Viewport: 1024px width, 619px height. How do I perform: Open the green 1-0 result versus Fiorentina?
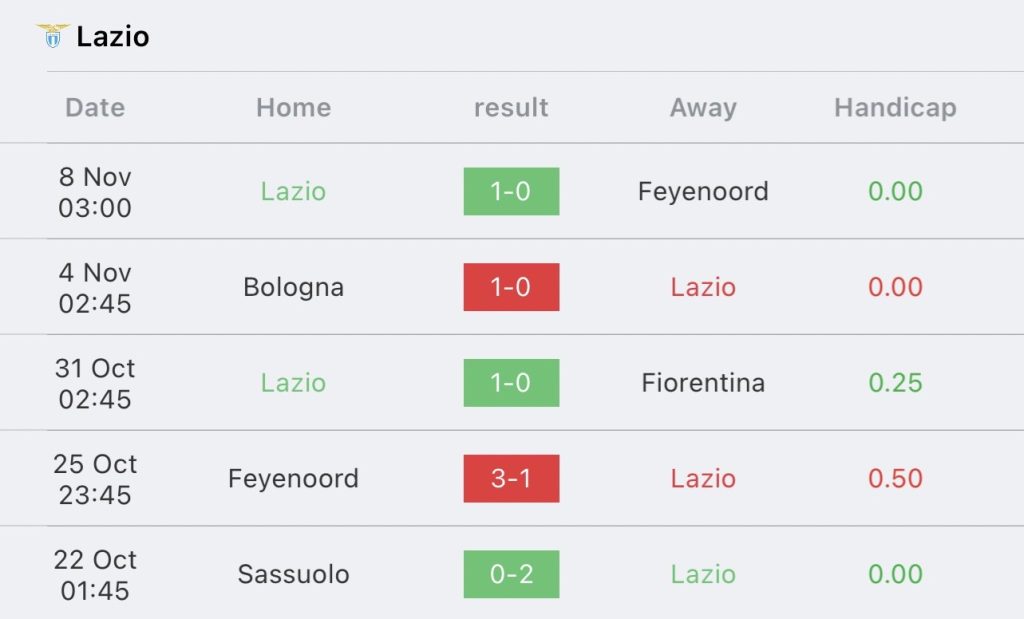[x=511, y=383]
